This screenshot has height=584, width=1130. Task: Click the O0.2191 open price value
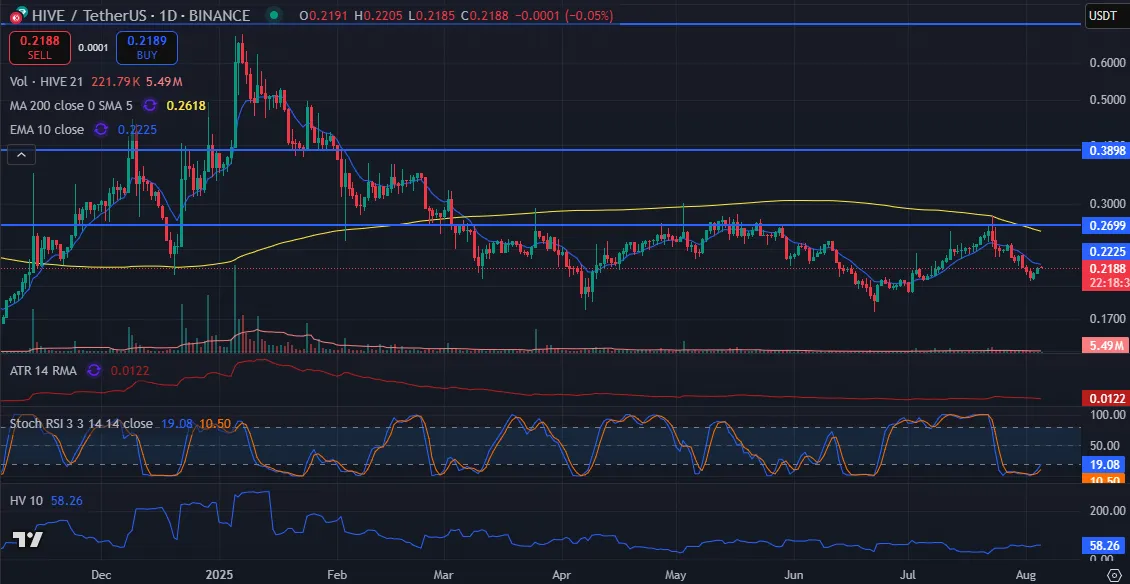point(324,15)
